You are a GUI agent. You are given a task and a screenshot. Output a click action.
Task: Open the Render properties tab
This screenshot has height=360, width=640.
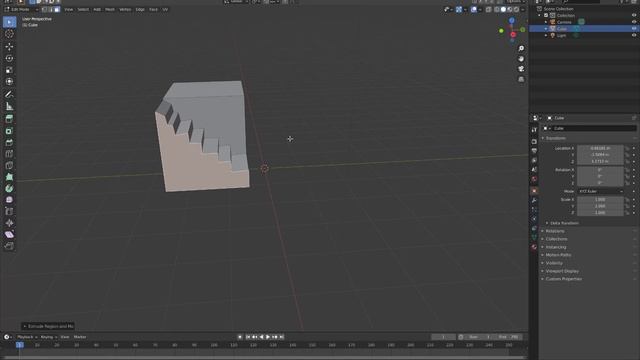[534, 141]
